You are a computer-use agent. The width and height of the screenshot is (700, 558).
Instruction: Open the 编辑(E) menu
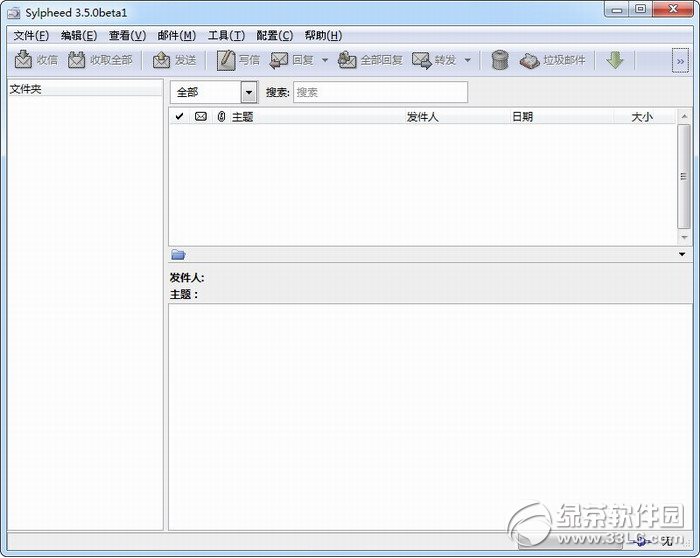[79, 35]
